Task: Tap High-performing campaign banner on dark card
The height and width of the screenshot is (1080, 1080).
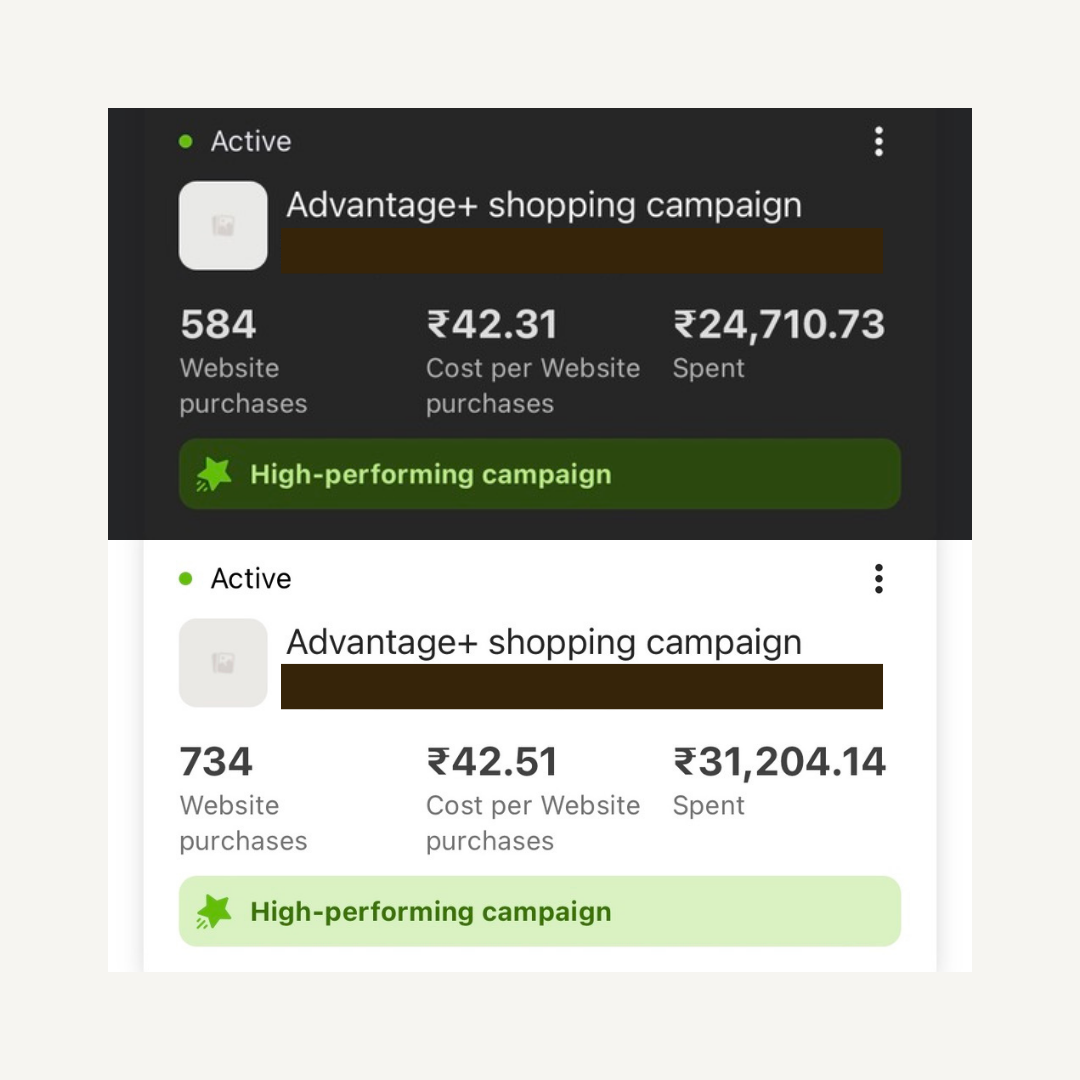Action: (x=540, y=474)
